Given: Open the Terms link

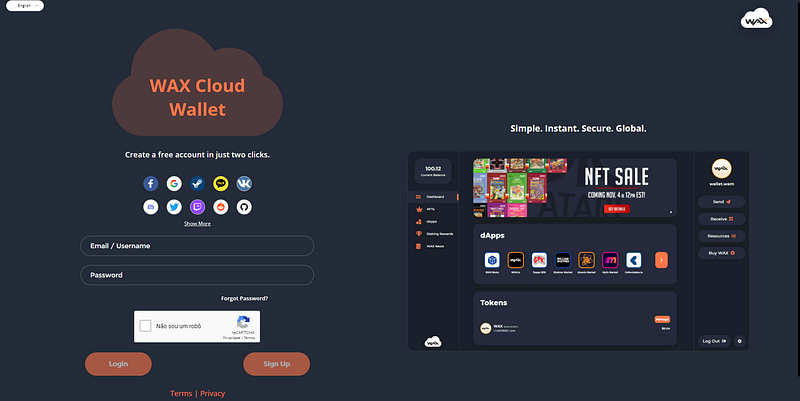Looking at the screenshot, I should pos(181,393).
